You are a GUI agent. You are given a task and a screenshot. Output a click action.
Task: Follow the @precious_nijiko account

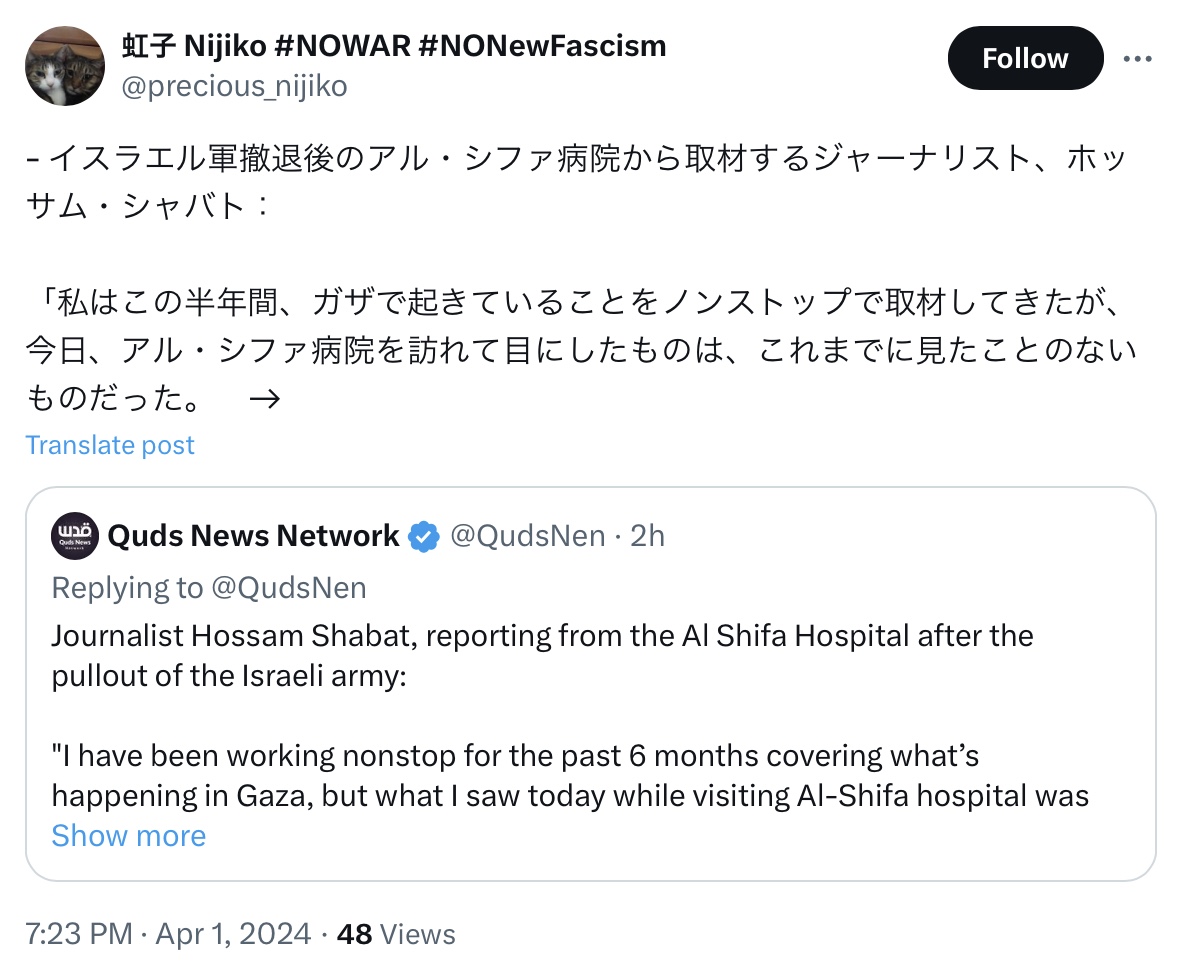(1025, 58)
